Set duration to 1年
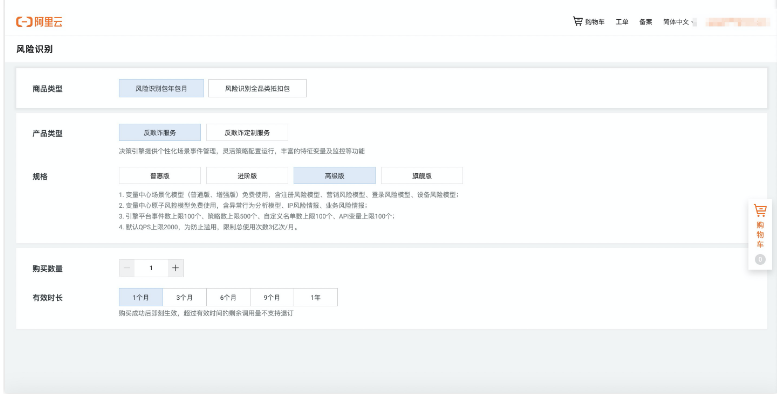This screenshot has height=394, width=777. (315, 297)
